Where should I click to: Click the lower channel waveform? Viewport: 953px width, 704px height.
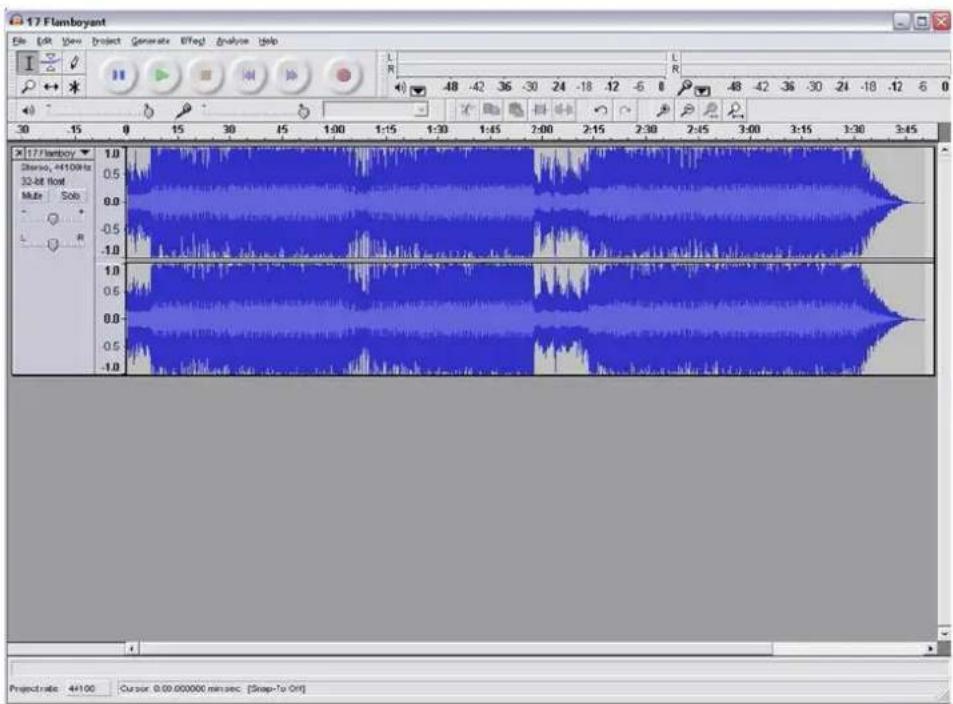click(529, 319)
